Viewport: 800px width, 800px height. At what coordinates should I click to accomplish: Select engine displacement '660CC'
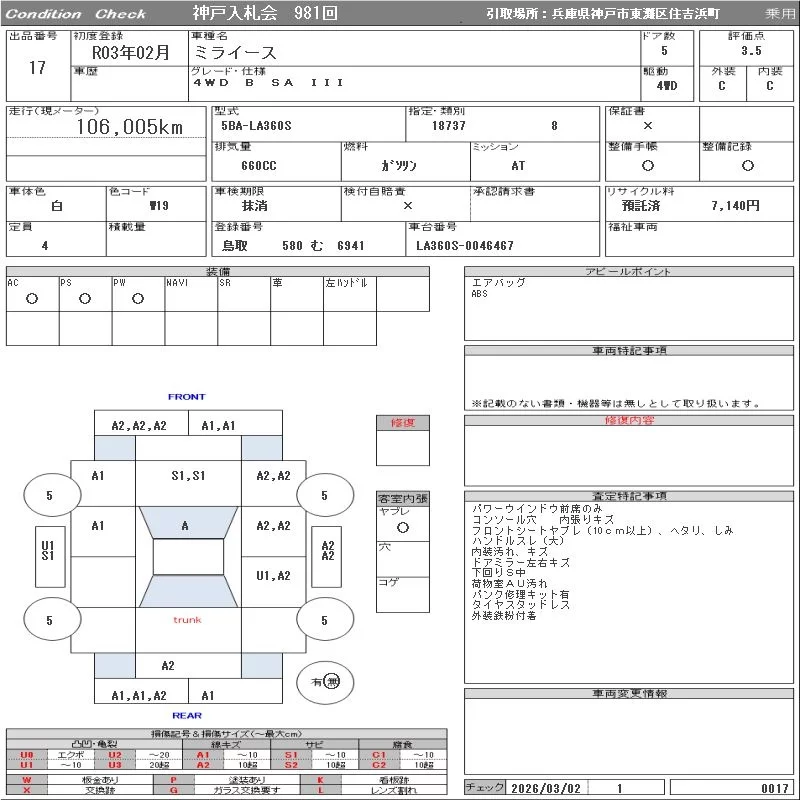click(259, 166)
